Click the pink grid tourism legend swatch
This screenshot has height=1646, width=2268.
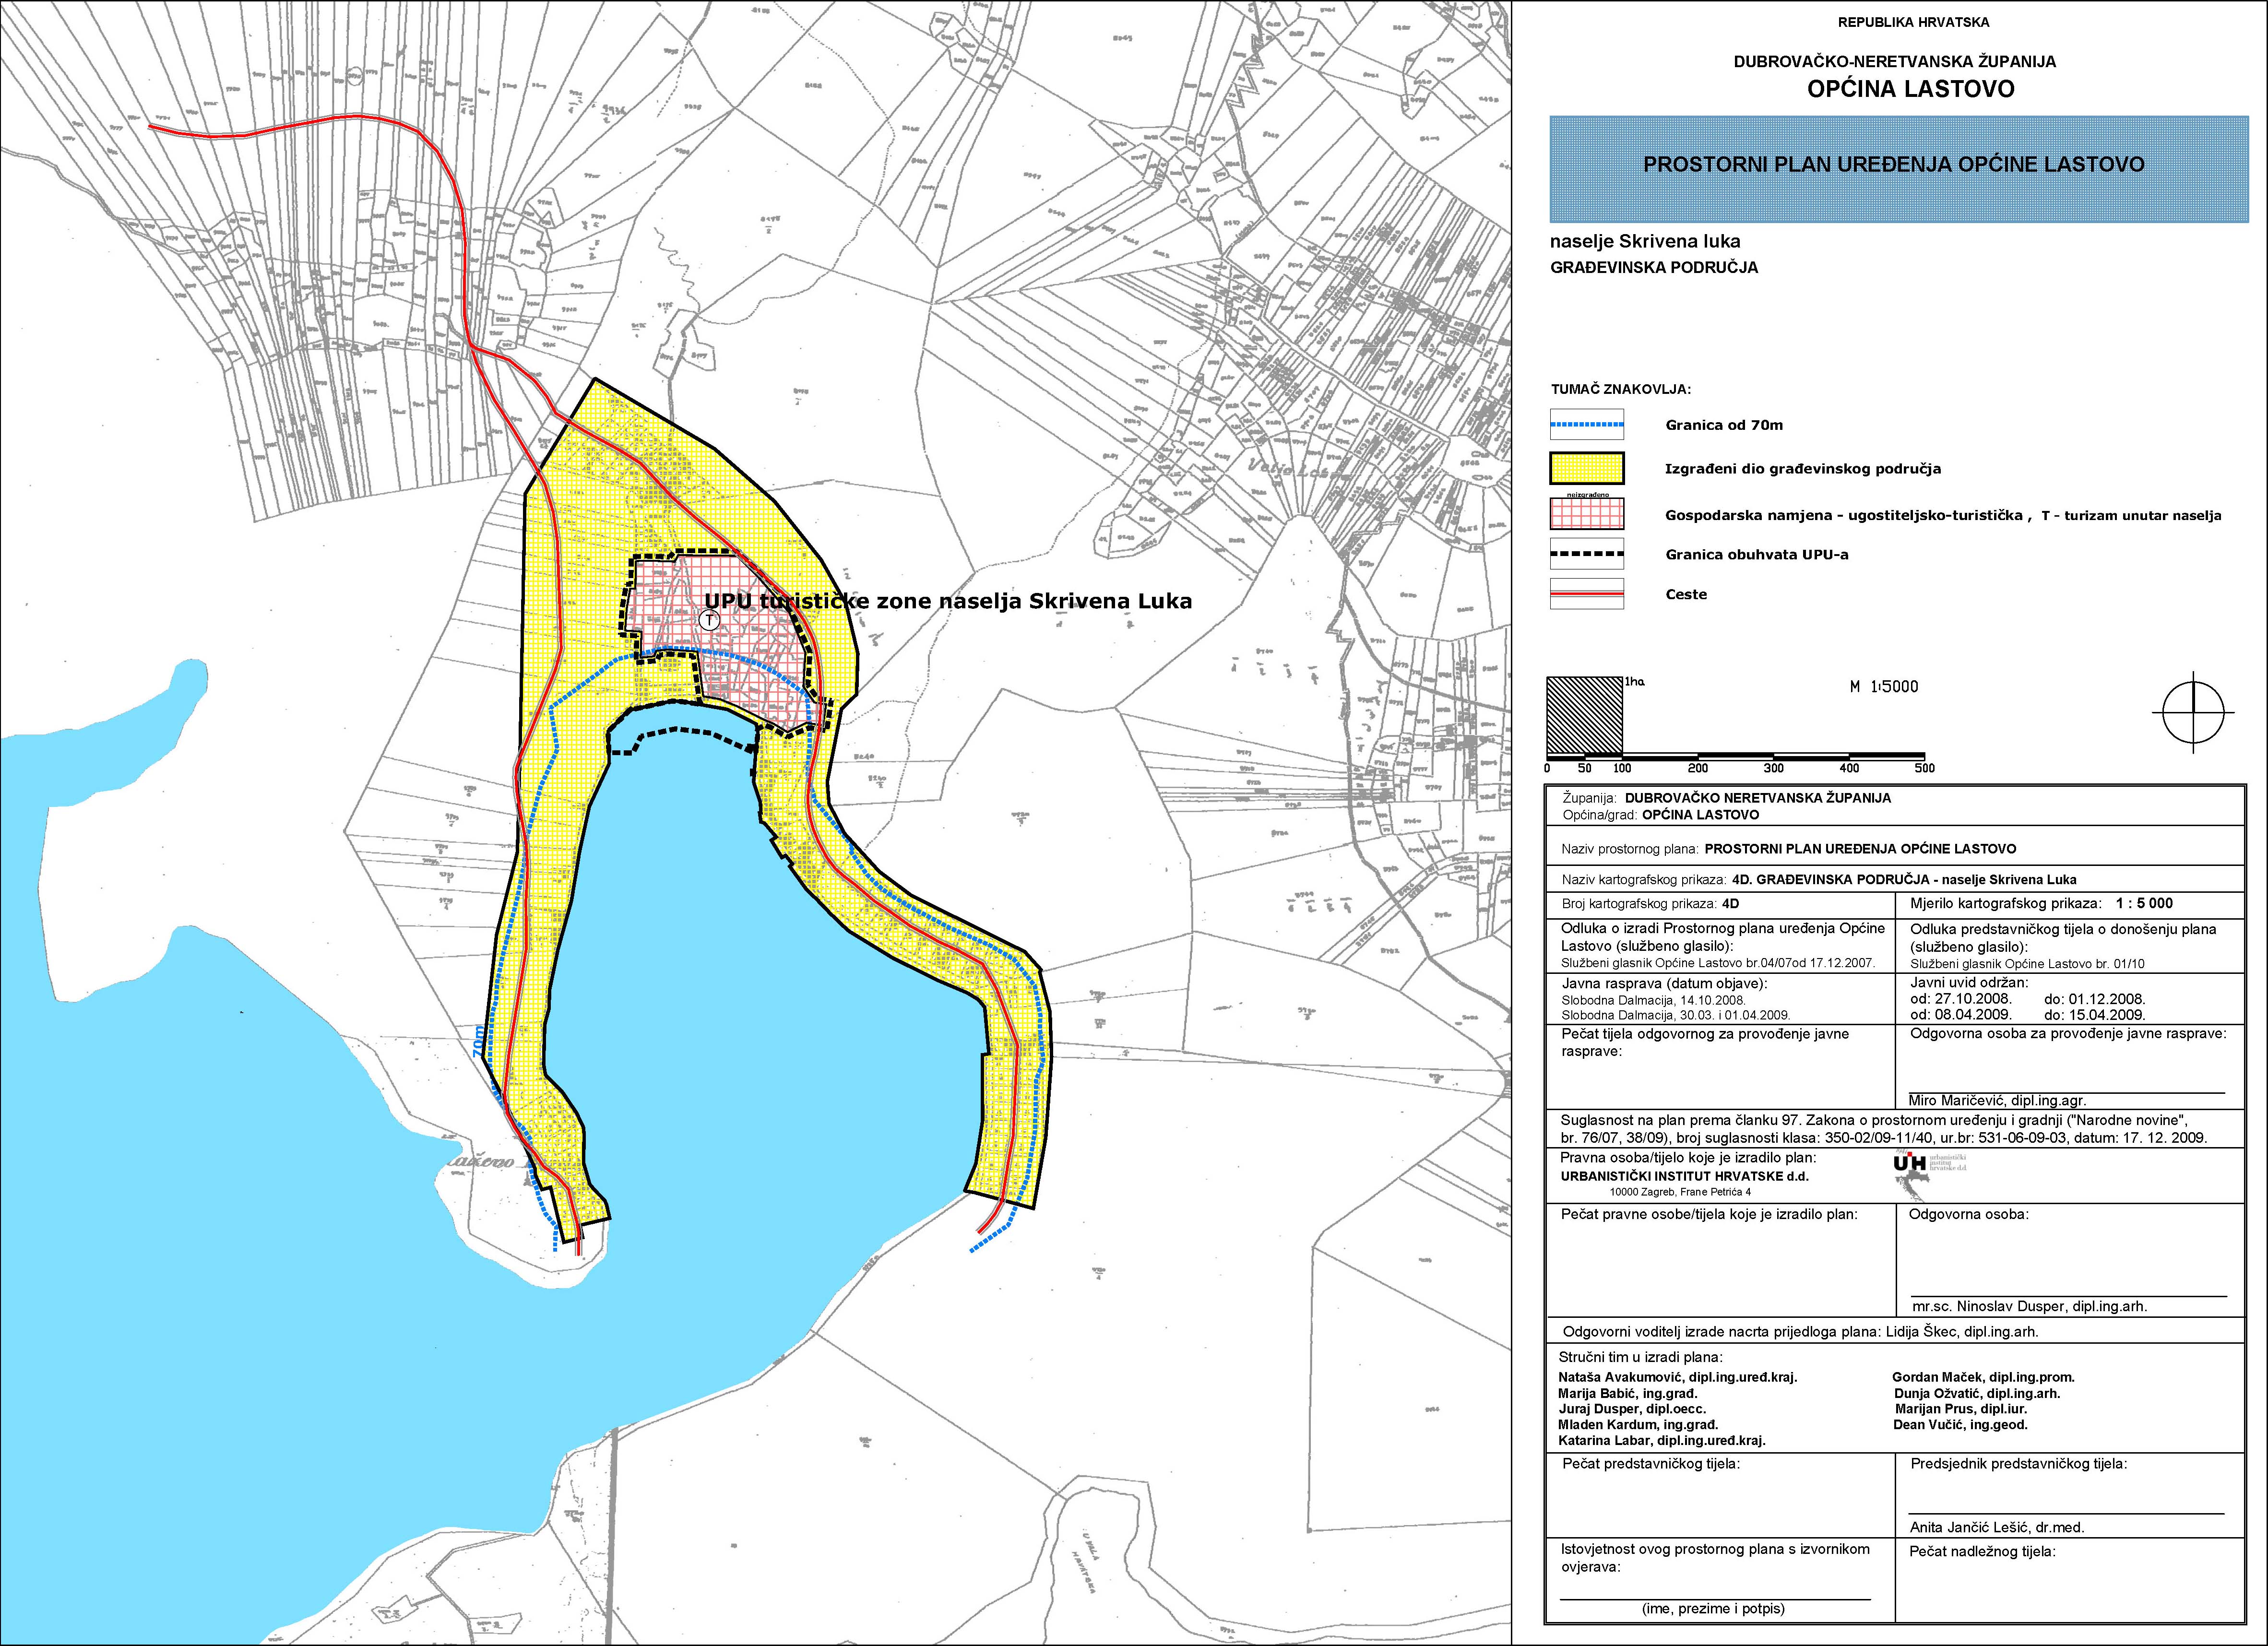pos(1586,514)
